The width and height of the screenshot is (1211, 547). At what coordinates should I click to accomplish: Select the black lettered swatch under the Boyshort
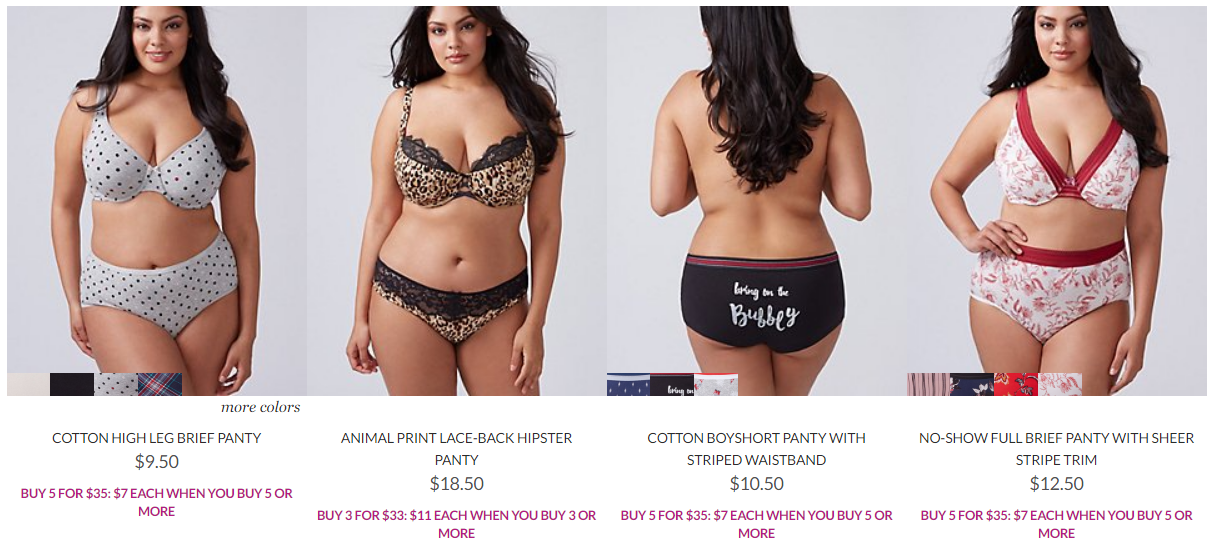click(672, 384)
